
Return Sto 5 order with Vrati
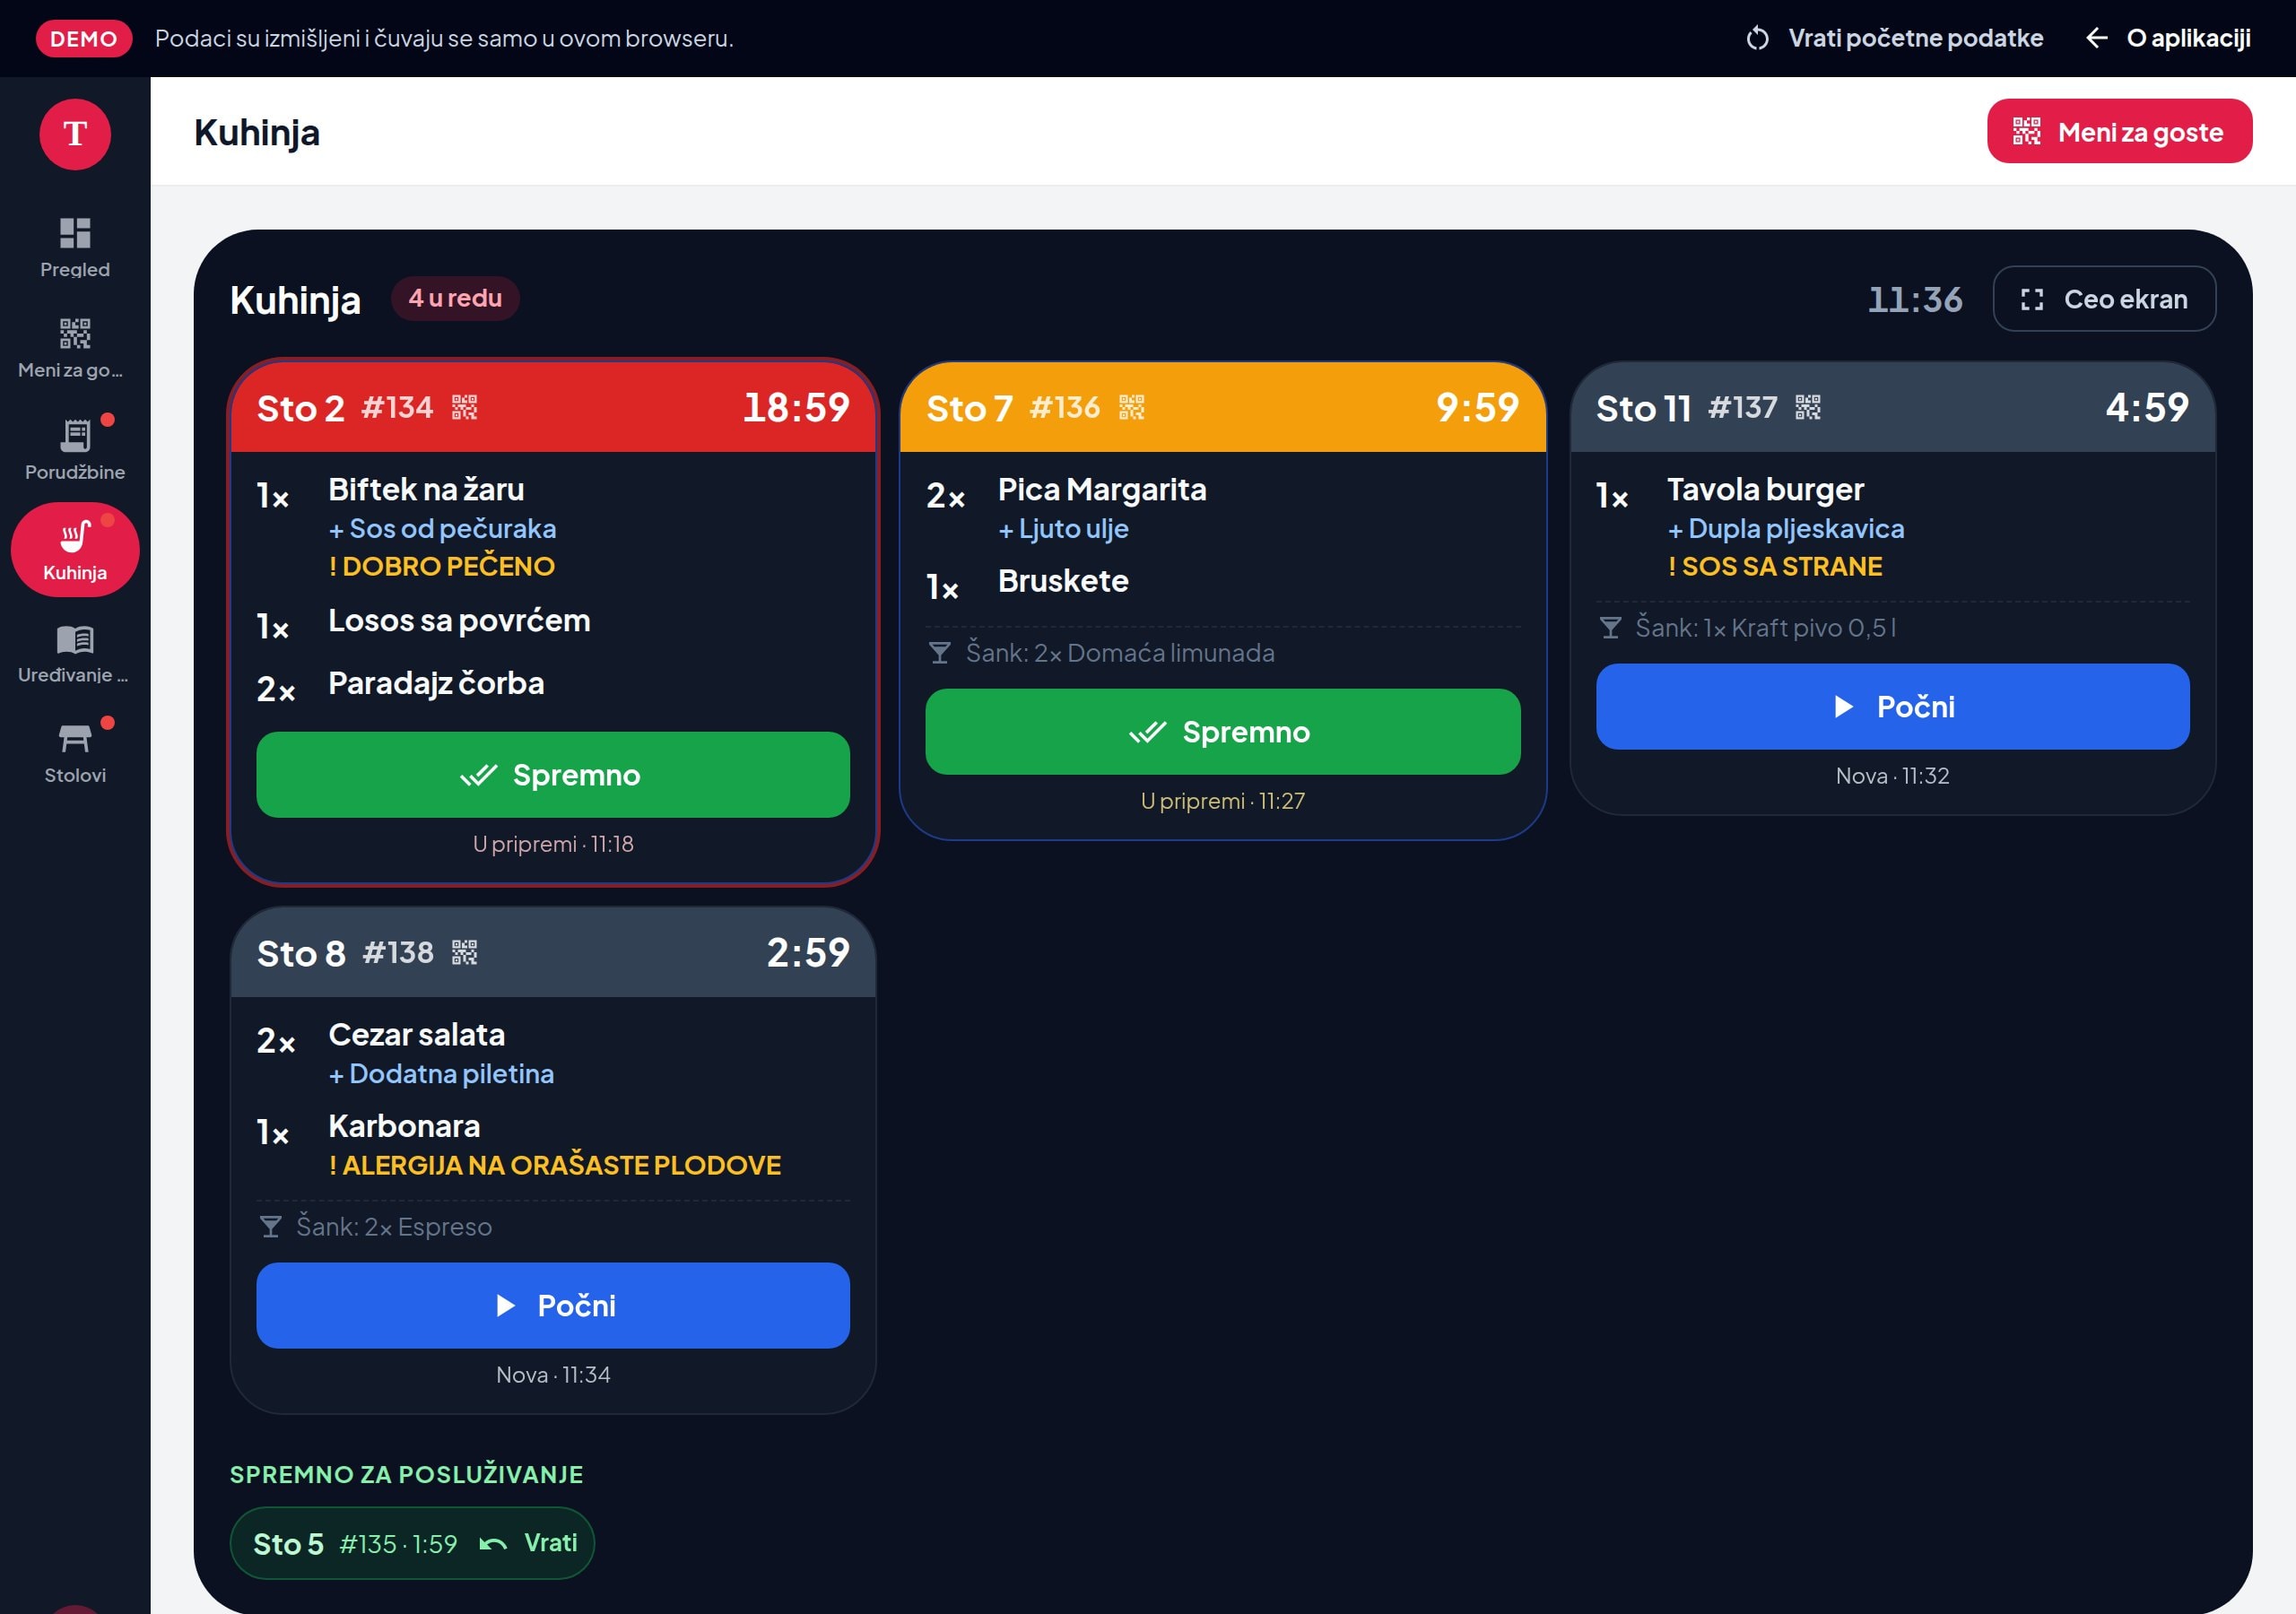click(x=529, y=1543)
